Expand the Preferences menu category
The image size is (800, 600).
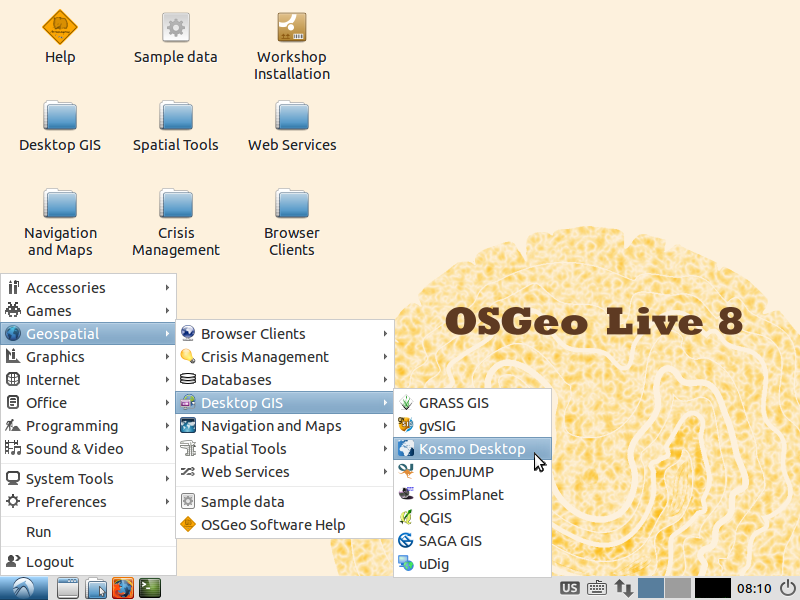[x=88, y=502]
